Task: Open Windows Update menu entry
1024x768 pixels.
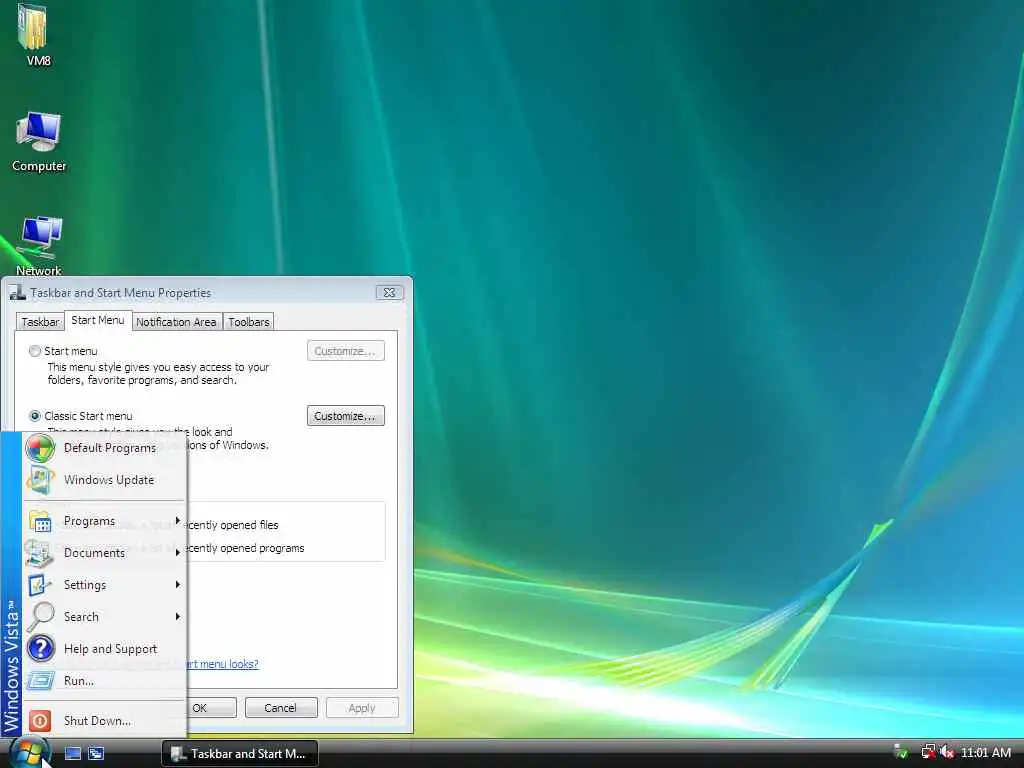Action: tap(104, 480)
